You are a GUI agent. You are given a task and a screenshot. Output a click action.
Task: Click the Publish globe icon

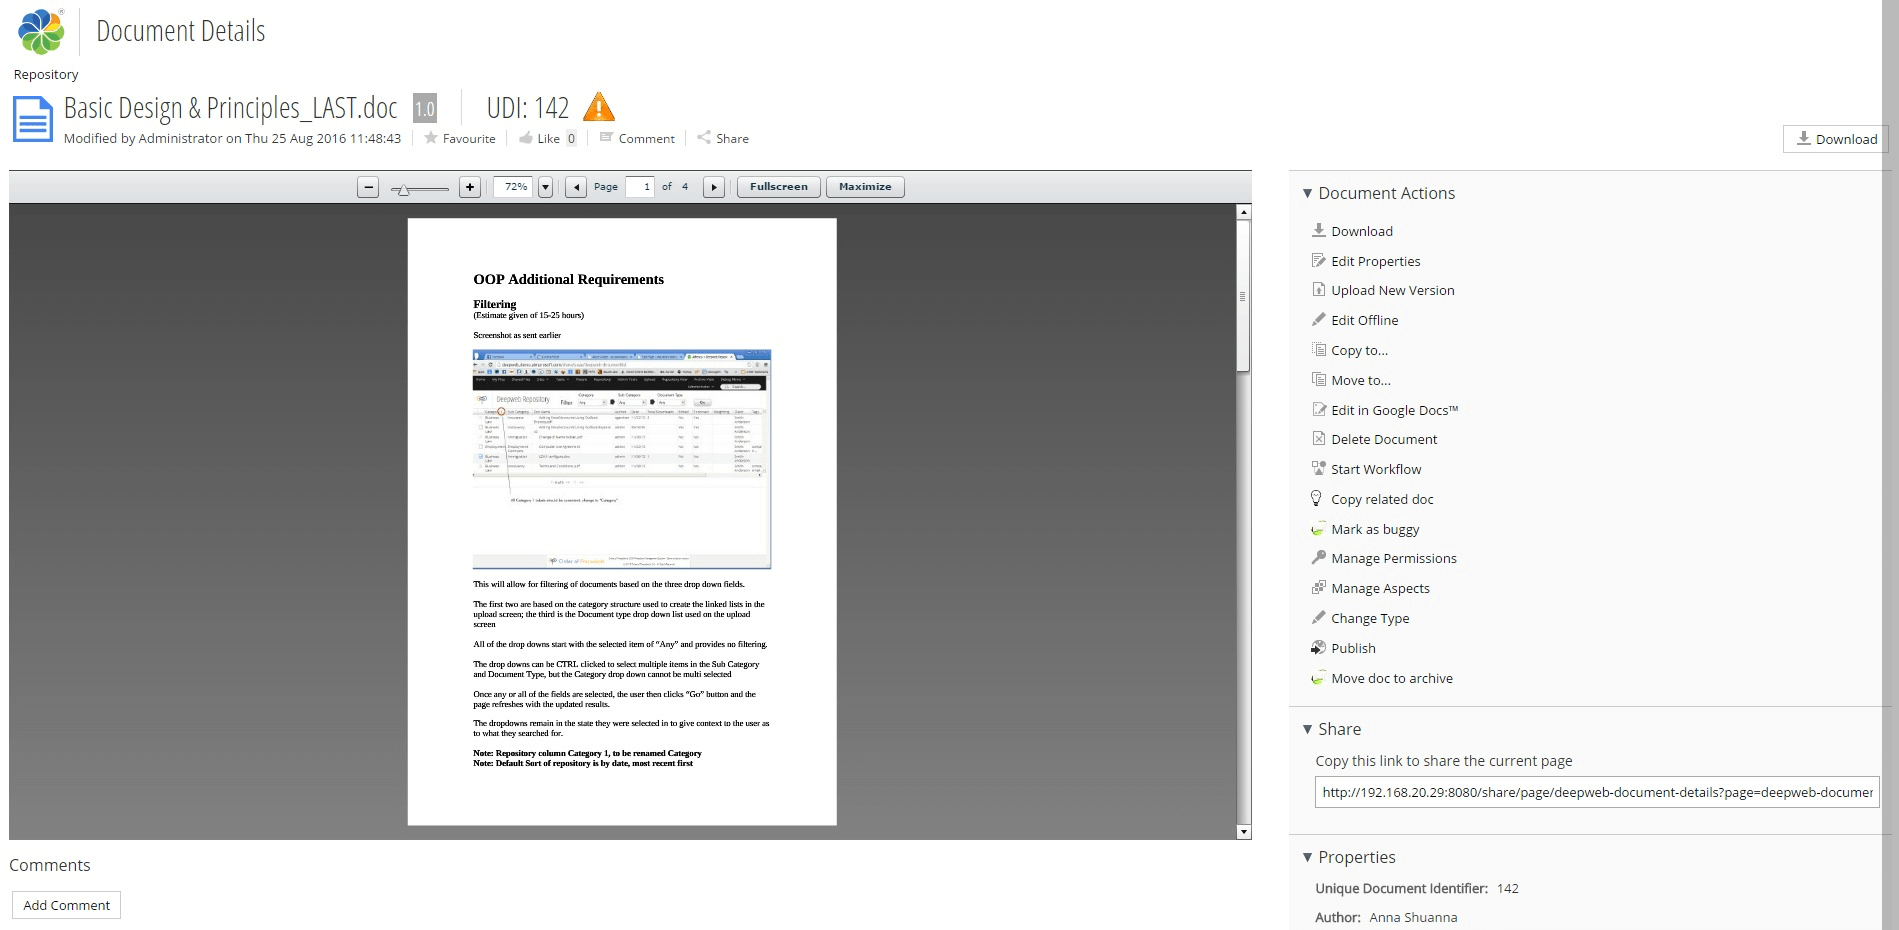point(1318,647)
